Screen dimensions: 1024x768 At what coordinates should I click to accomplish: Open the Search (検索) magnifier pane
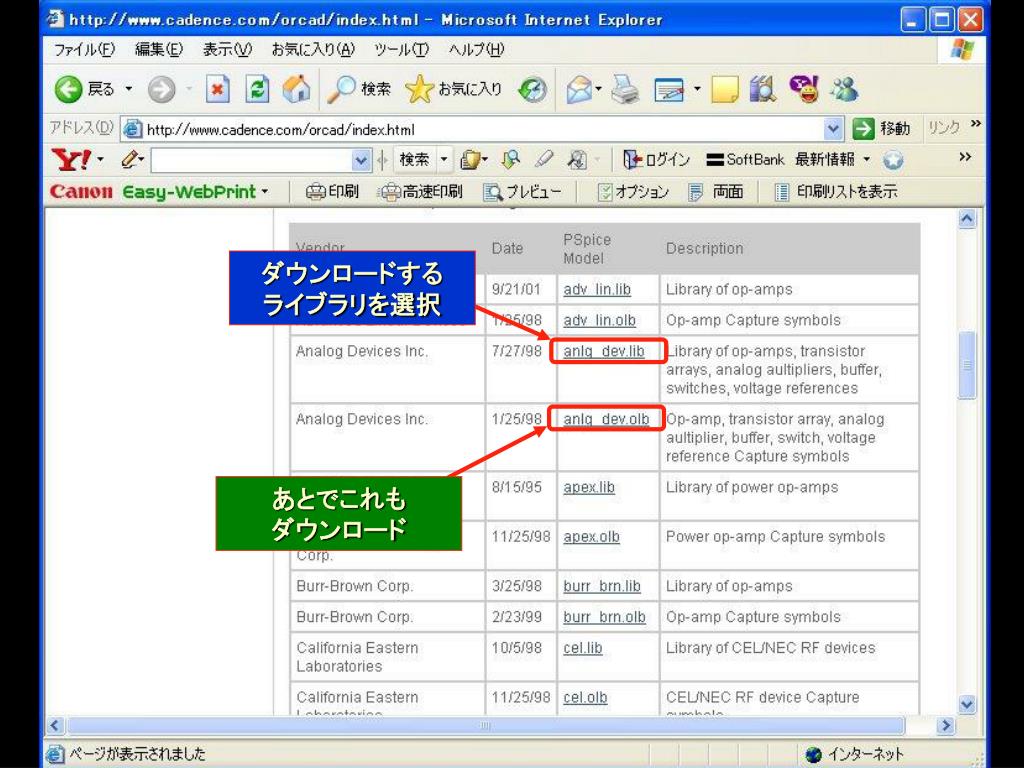tap(359, 89)
